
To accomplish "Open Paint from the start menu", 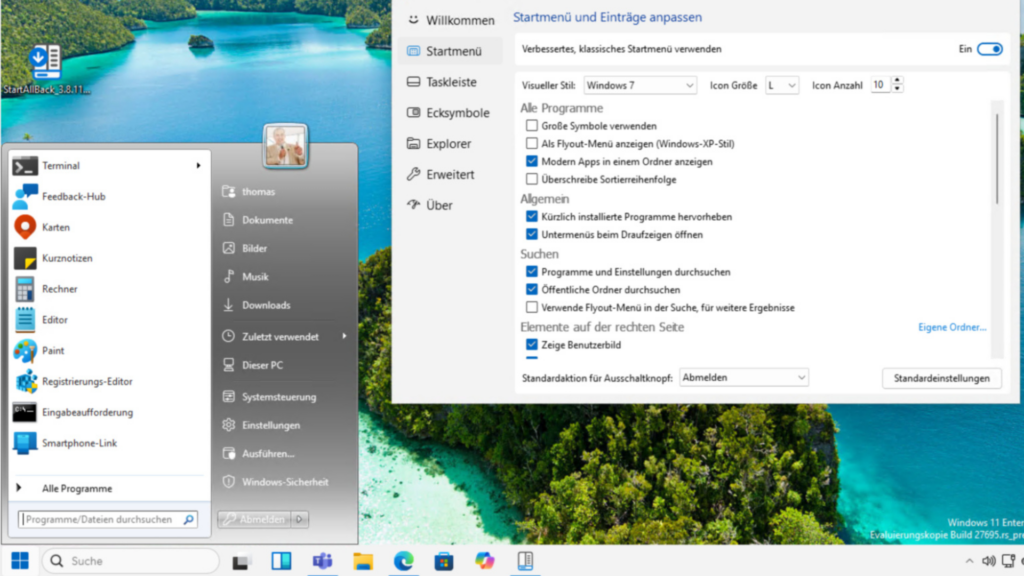I will coord(53,351).
